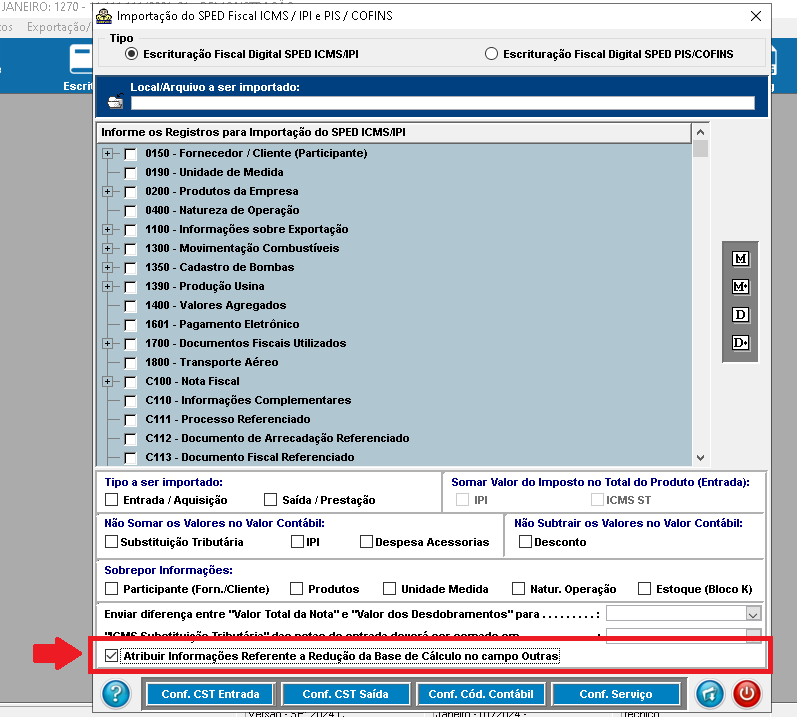Enable Entrada / Aquisição checkbox
This screenshot has width=797, height=717.
[x=111, y=500]
